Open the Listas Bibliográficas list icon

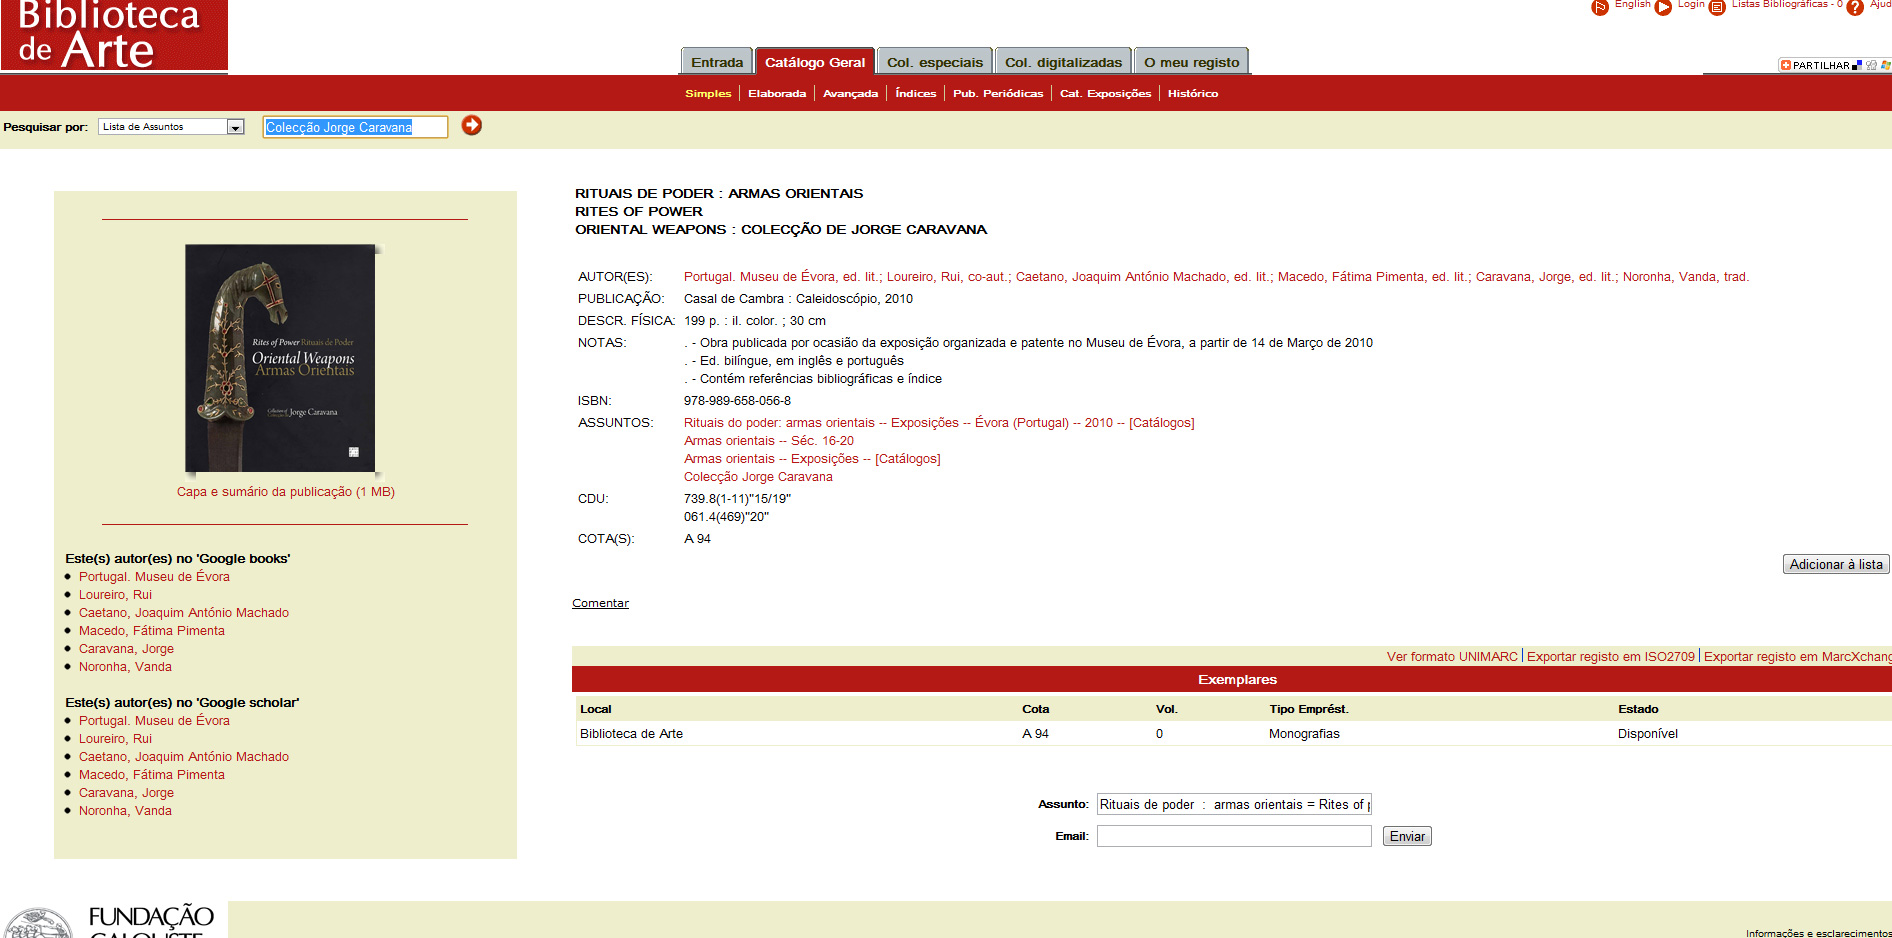pyautogui.click(x=1717, y=7)
